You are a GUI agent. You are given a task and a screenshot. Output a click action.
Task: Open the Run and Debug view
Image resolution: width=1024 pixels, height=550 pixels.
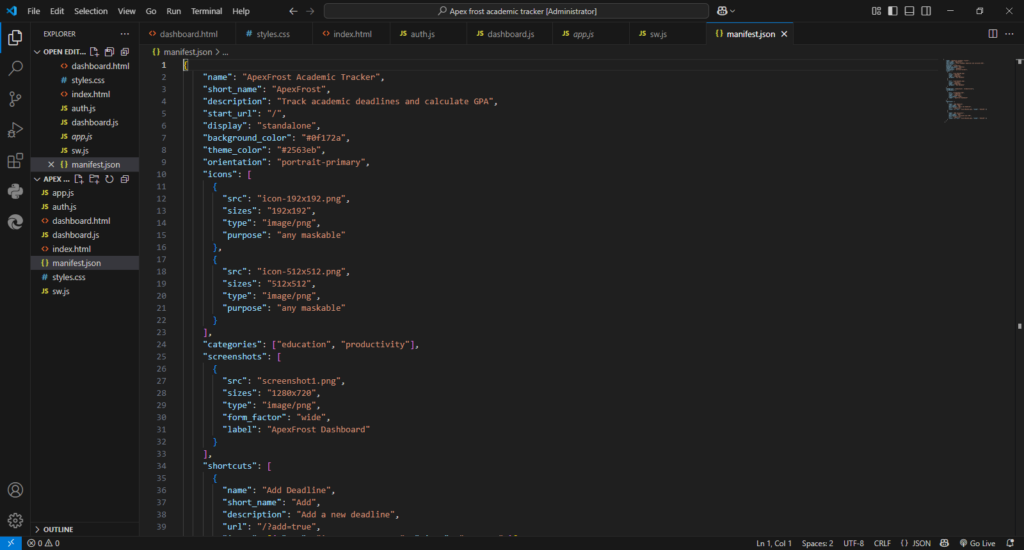point(15,130)
